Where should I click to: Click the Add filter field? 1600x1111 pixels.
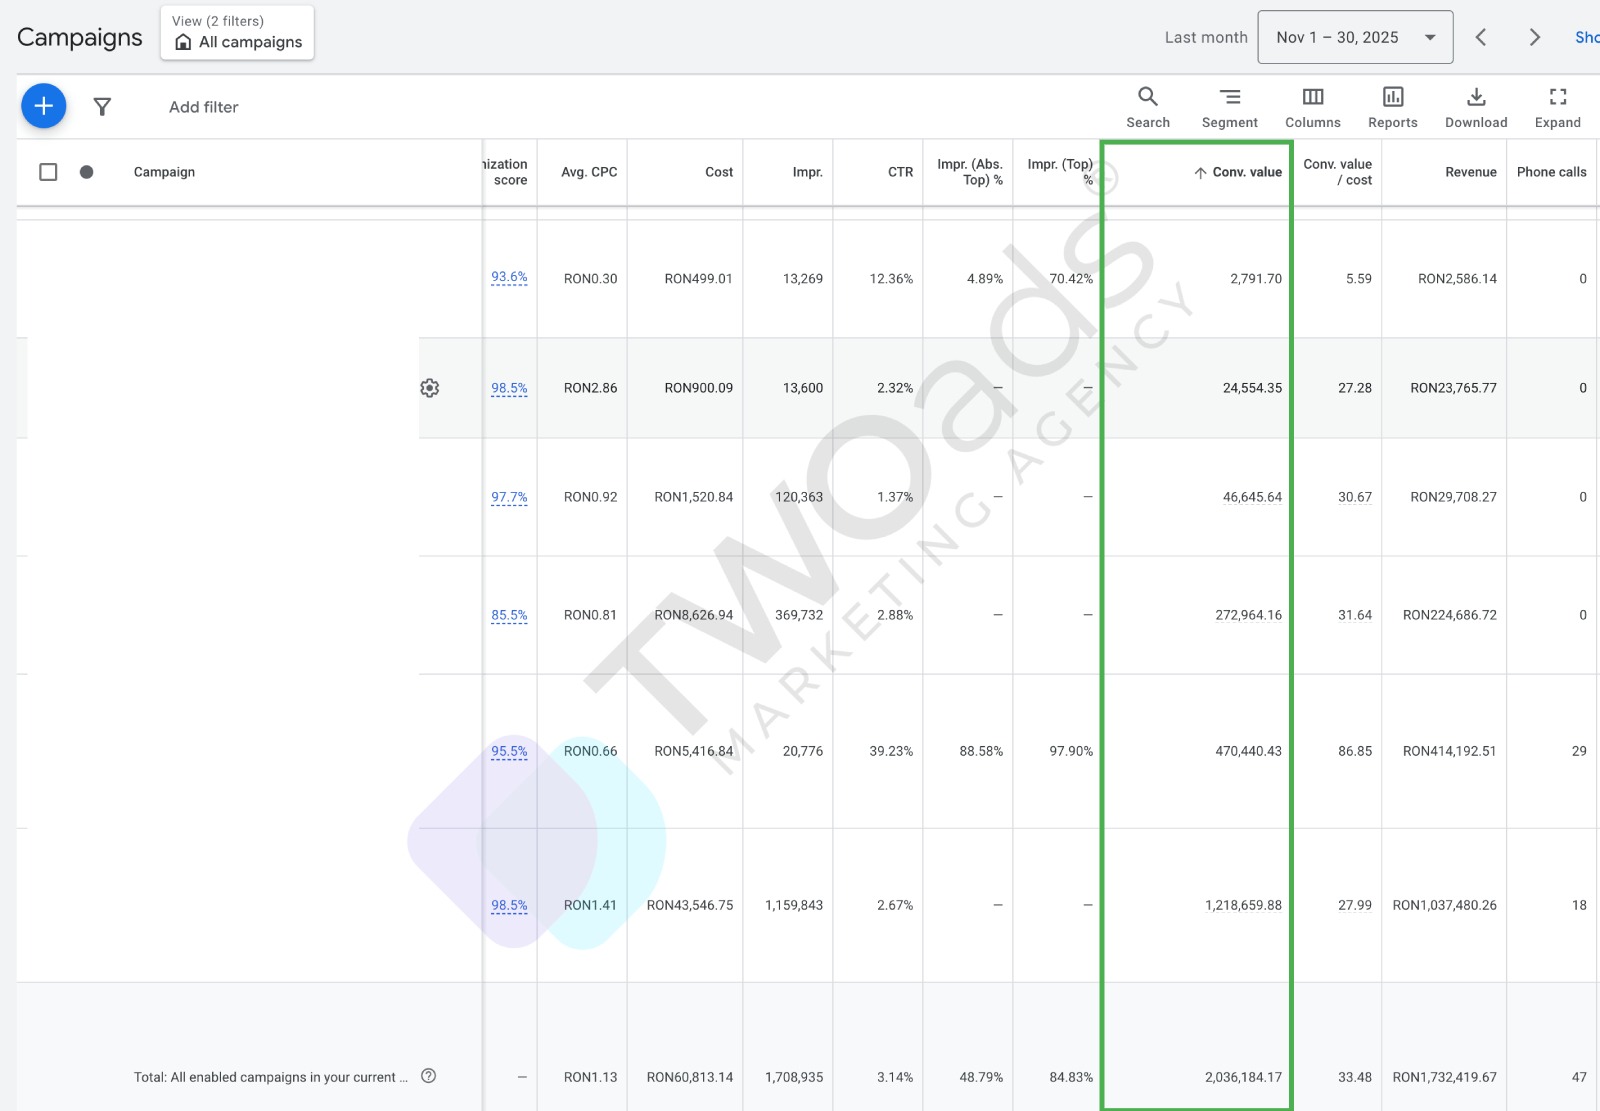204,107
